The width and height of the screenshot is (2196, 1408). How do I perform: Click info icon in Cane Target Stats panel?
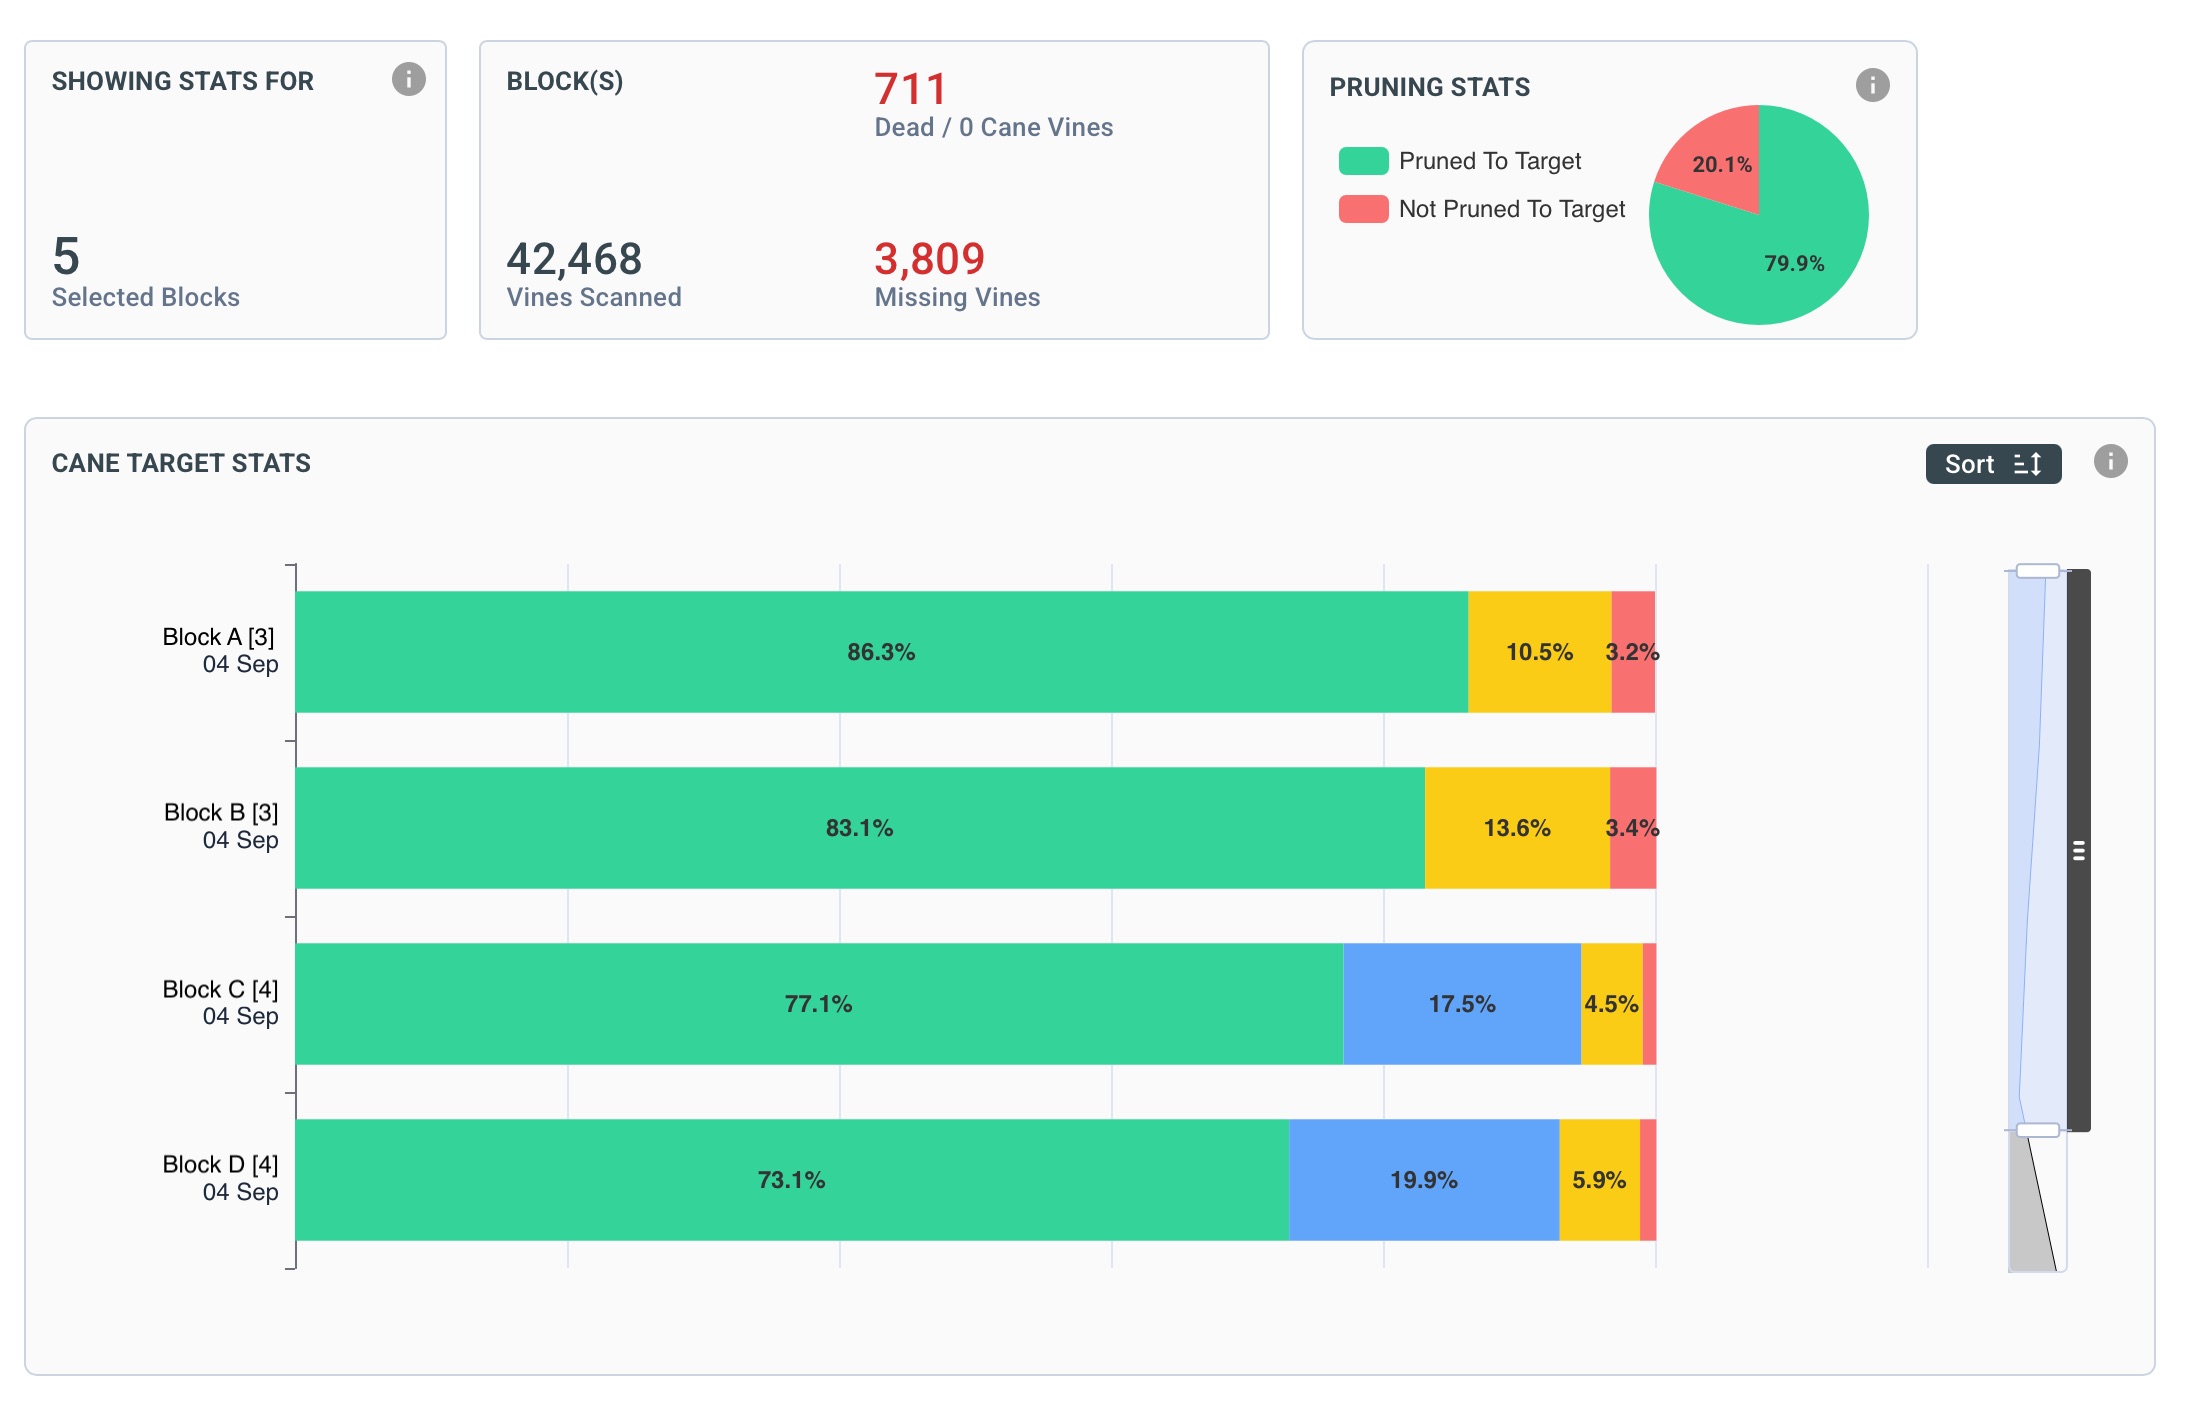pyautogui.click(x=2110, y=461)
